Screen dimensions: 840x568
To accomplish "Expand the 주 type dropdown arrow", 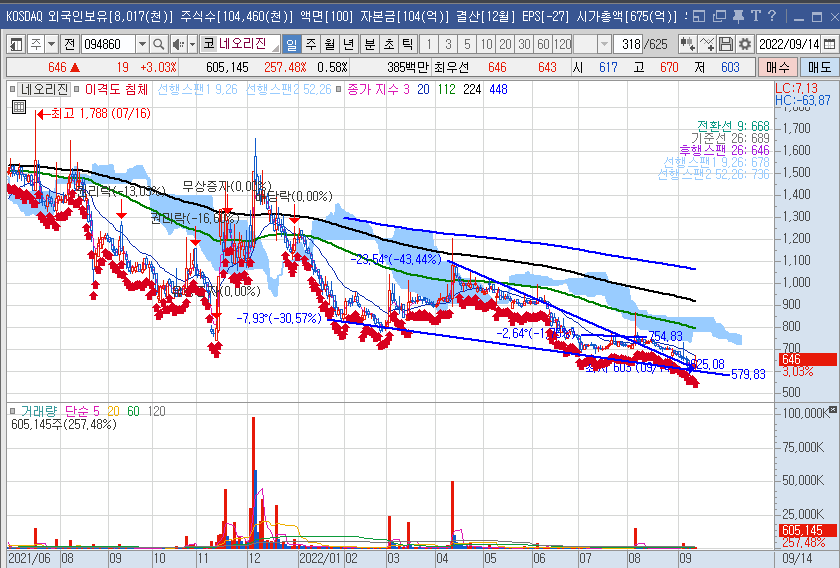I will click(51, 44).
